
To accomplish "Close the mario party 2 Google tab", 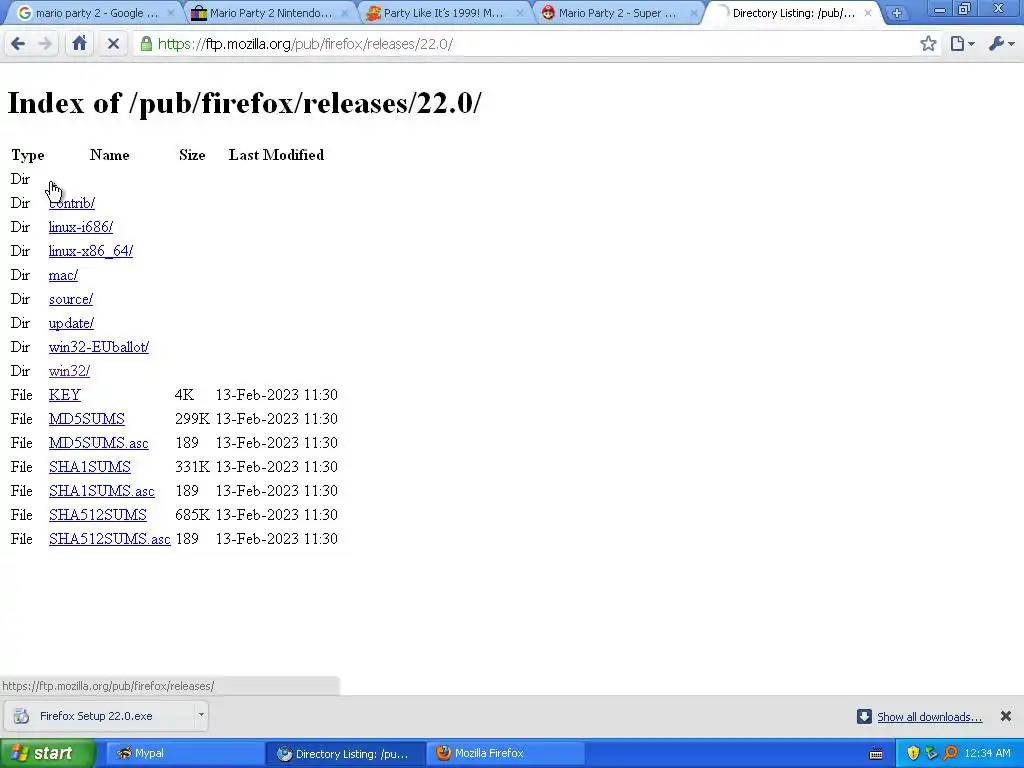I will click(171, 13).
